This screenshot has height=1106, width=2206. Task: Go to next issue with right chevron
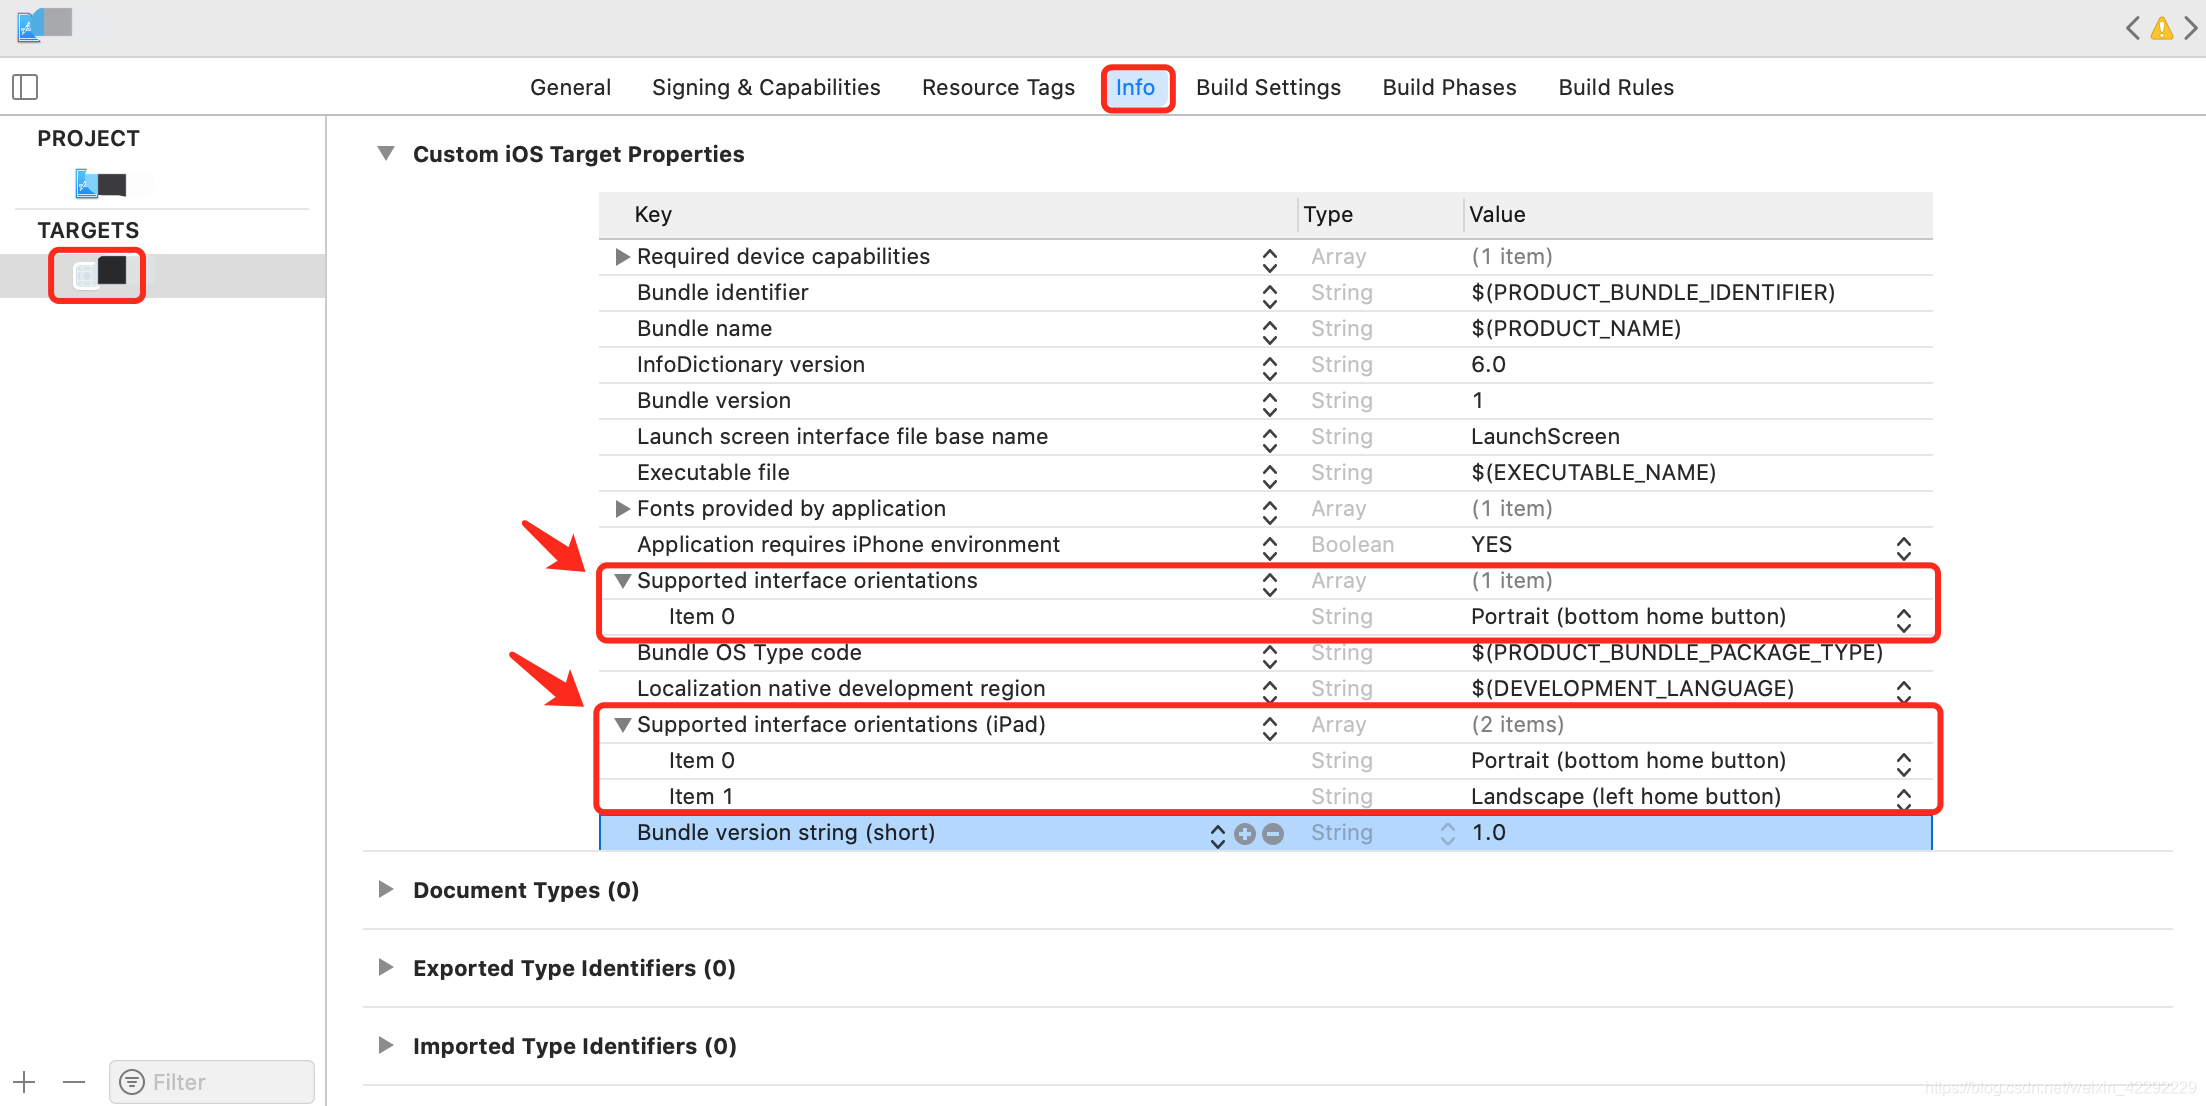[x=2191, y=28]
